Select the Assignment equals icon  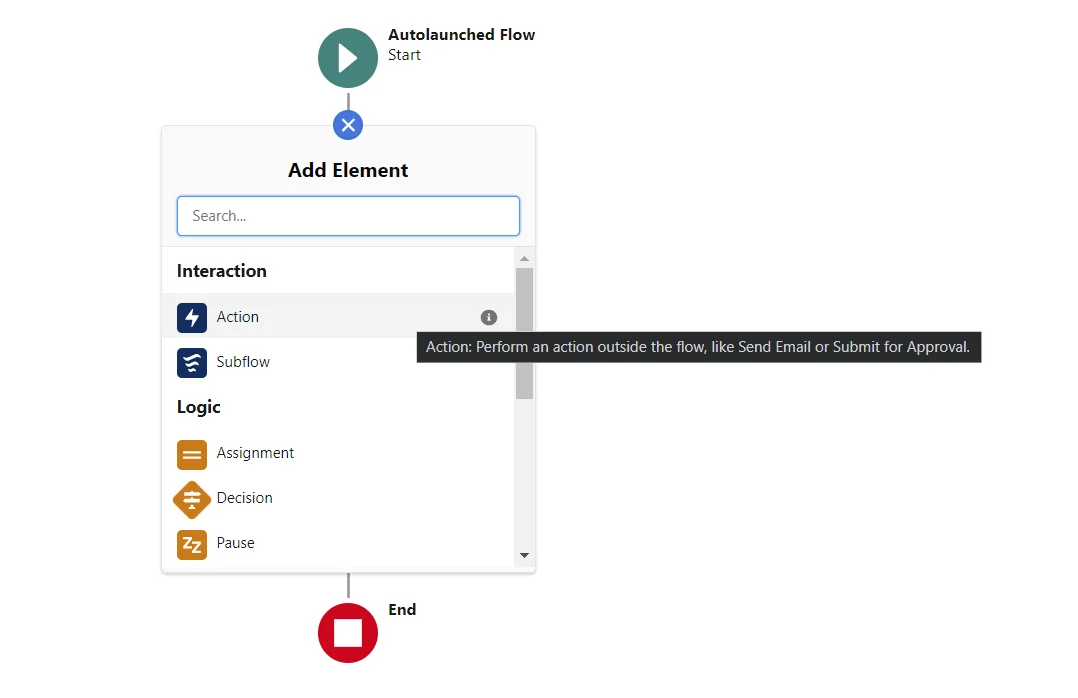tap(192, 454)
